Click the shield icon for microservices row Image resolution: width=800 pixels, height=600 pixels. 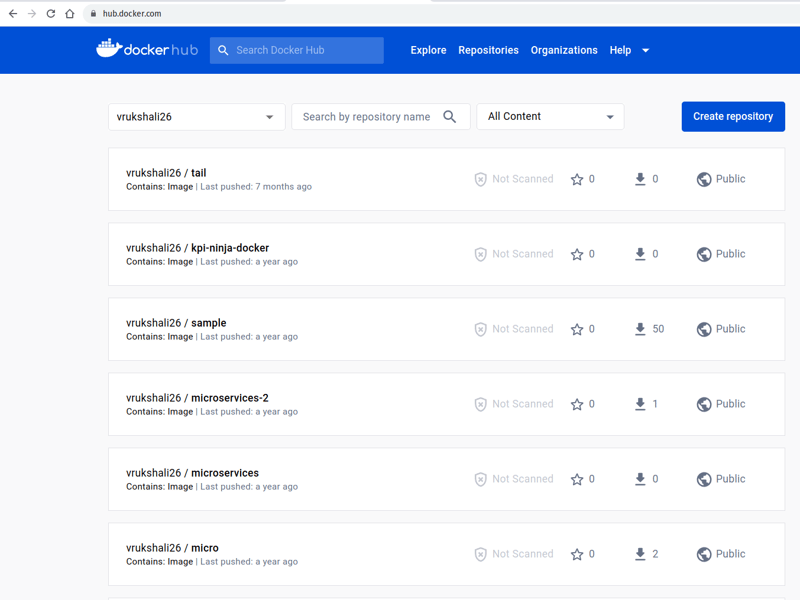[480, 479]
